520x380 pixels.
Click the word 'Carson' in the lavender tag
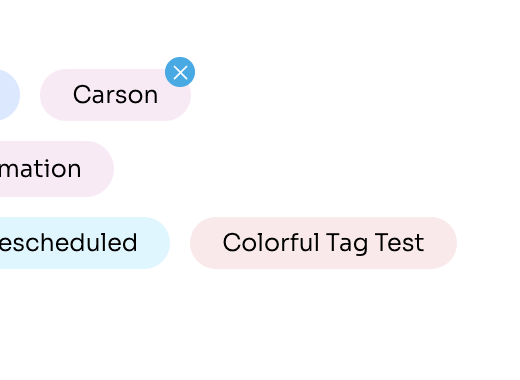pos(115,95)
